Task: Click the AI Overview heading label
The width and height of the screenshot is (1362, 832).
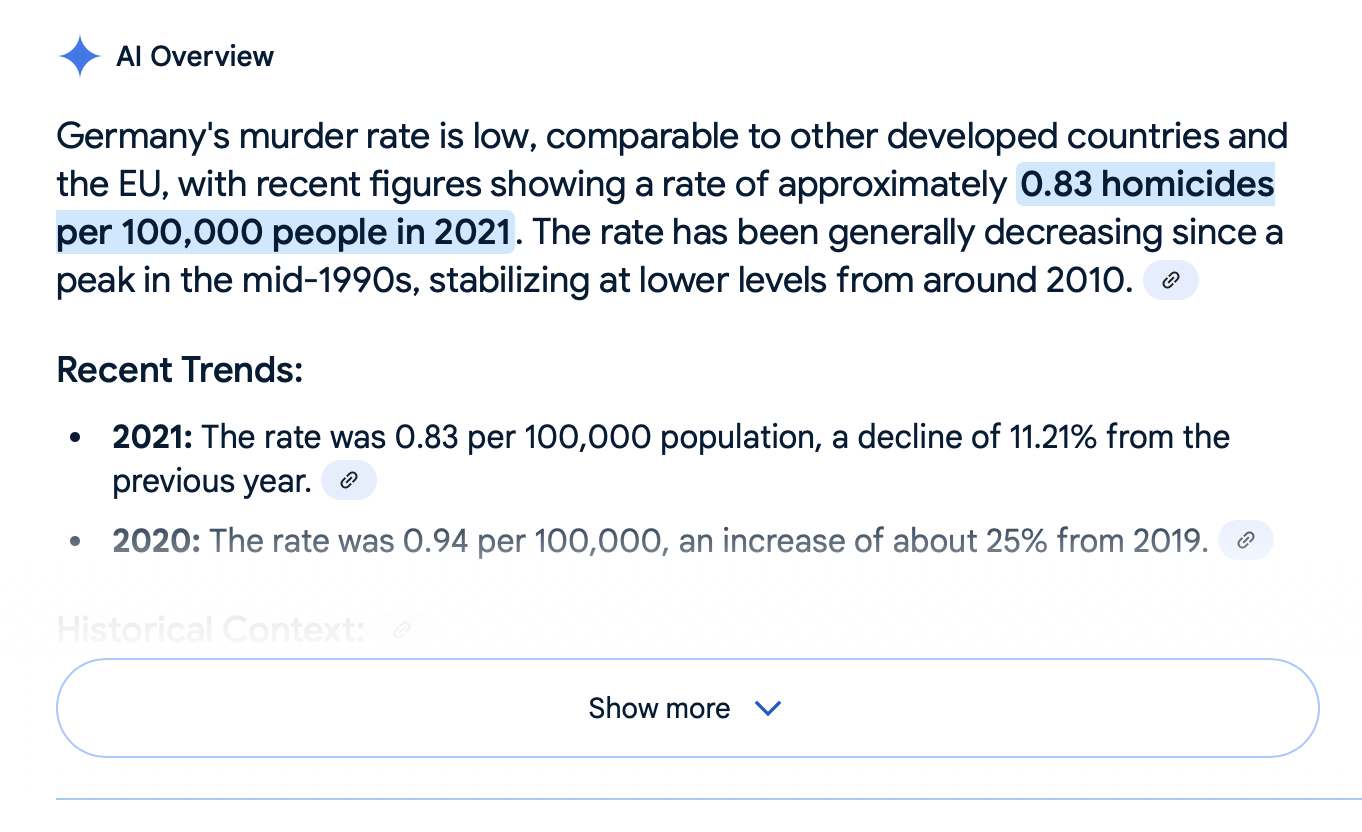Action: click(x=195, y=56)
